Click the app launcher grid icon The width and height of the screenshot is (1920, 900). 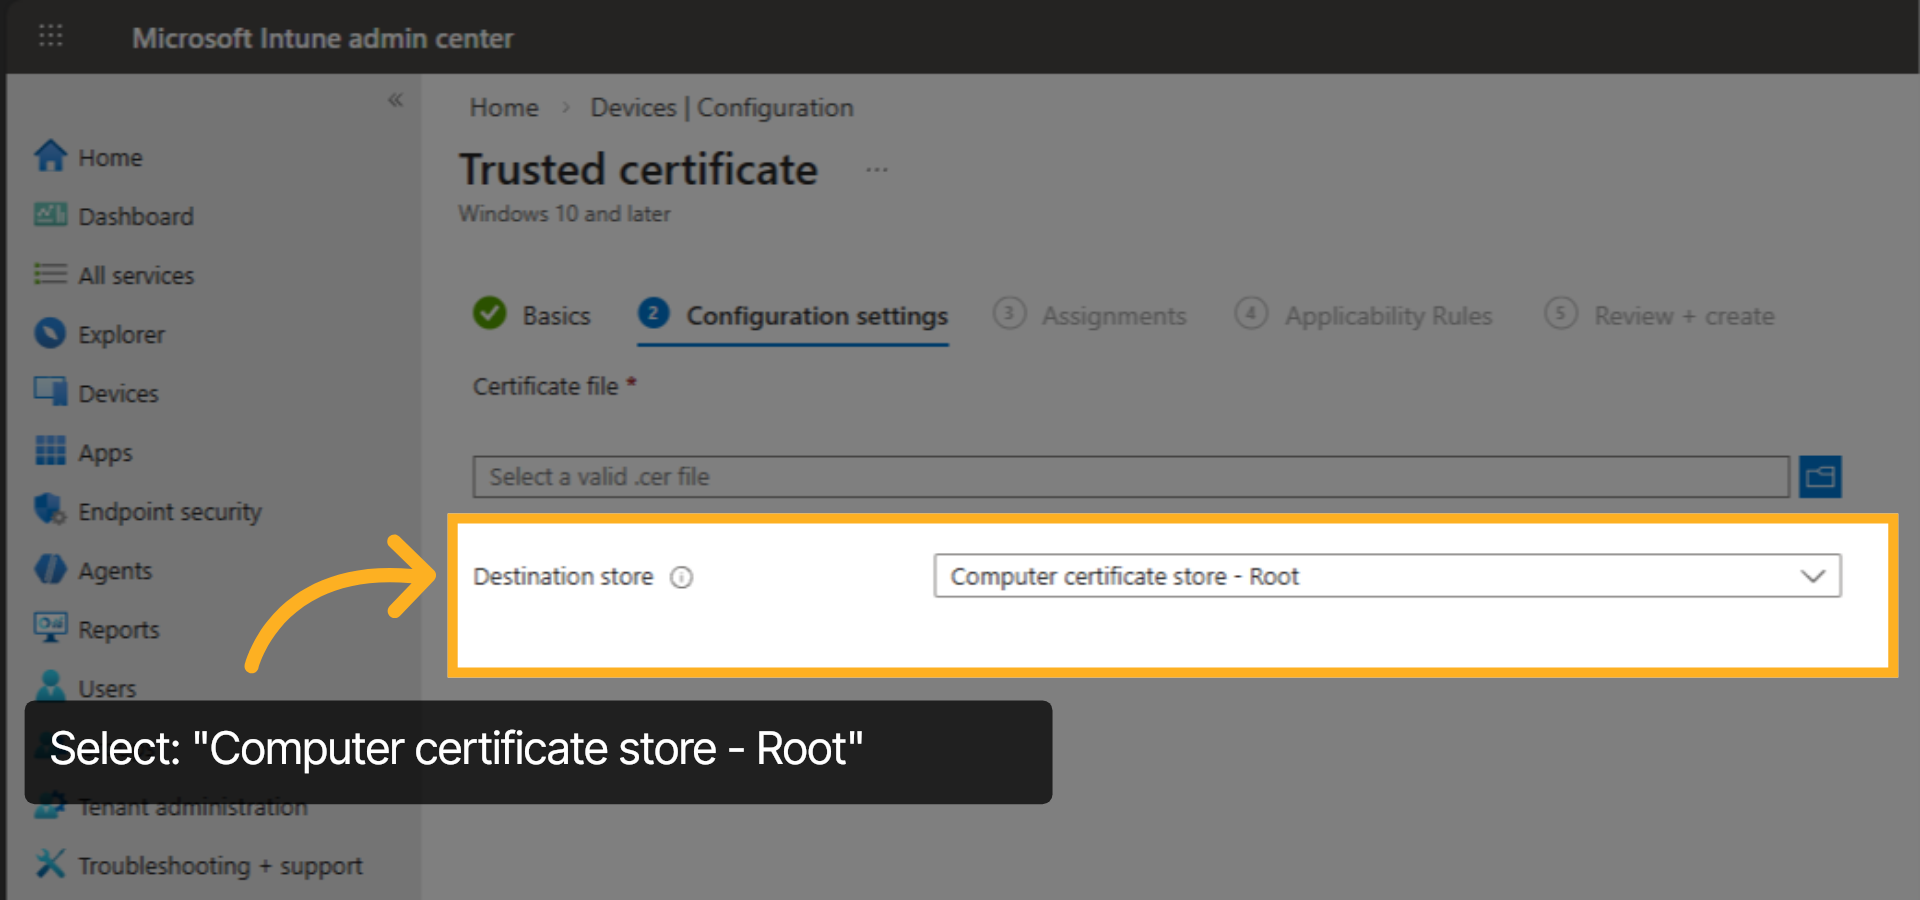(x=50, y=36)
